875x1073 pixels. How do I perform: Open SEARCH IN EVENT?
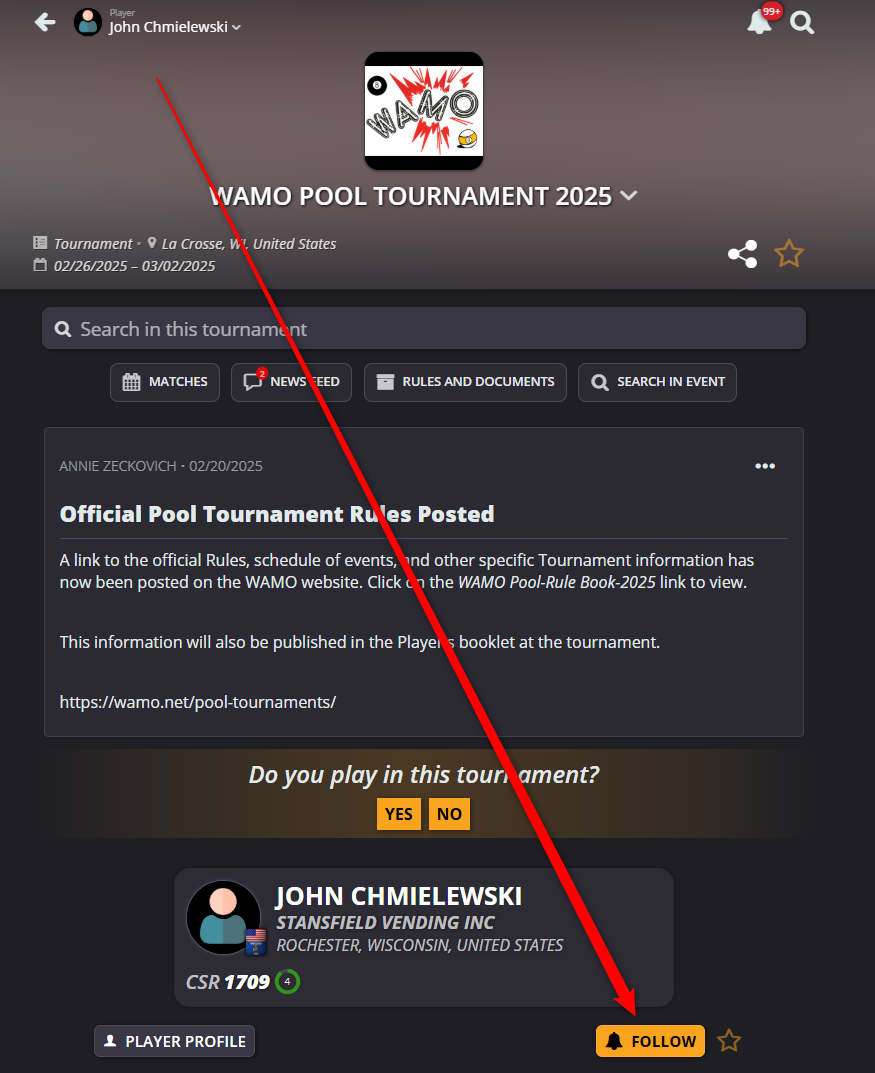click(657, 382)
